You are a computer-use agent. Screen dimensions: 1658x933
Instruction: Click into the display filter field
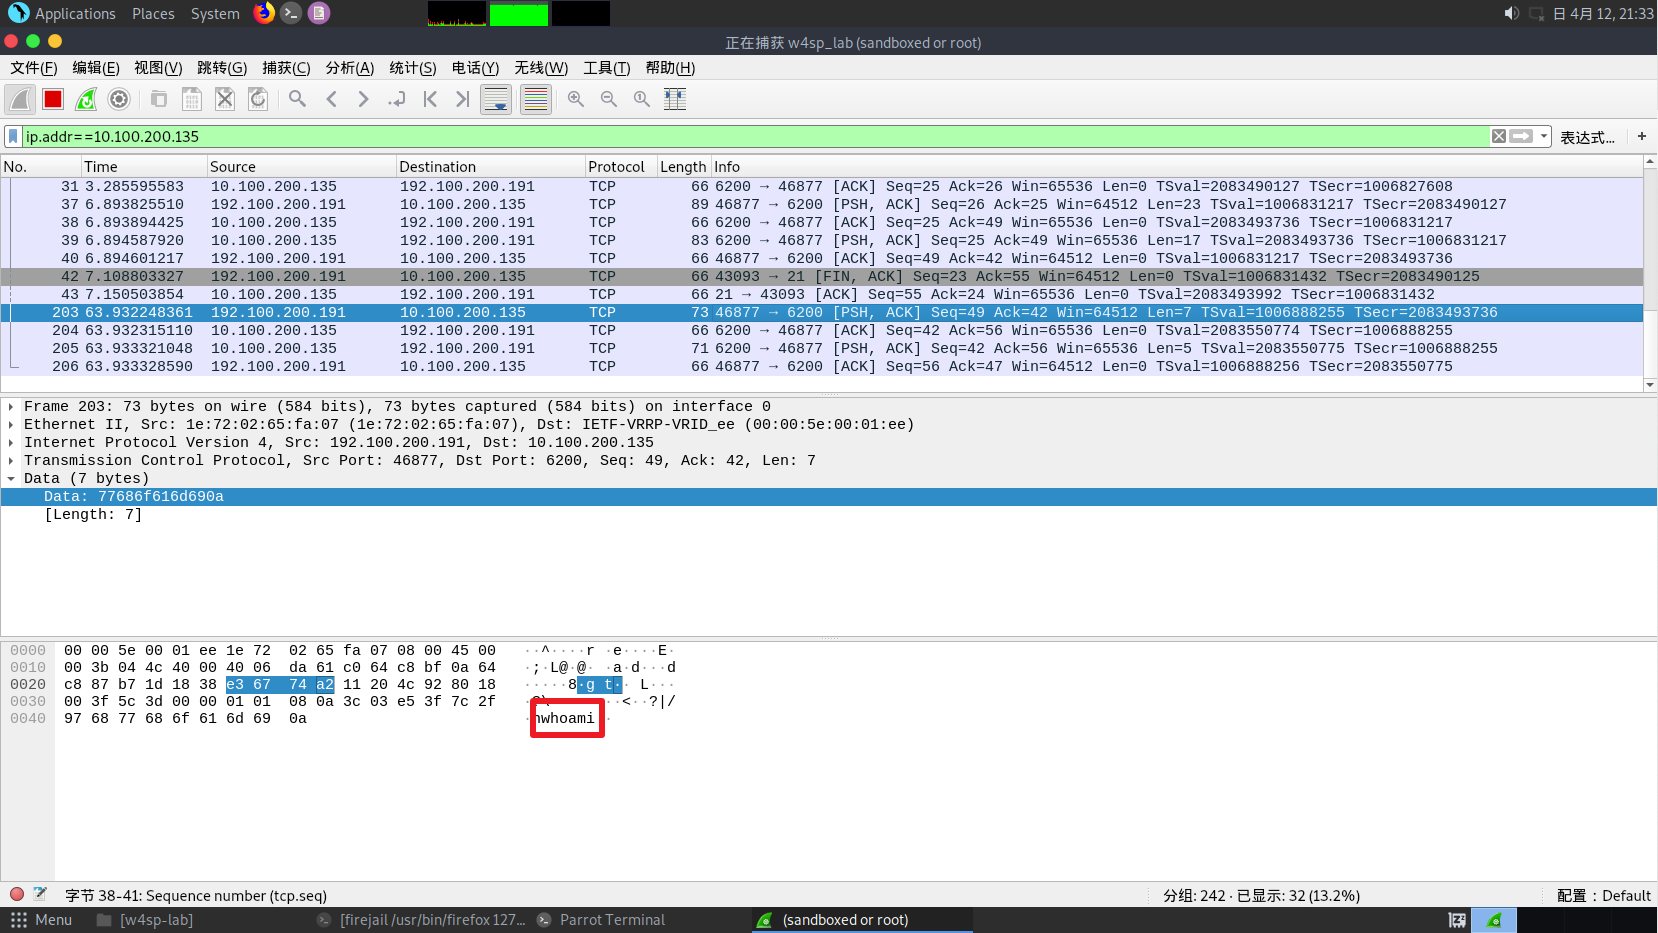[755, 136]
